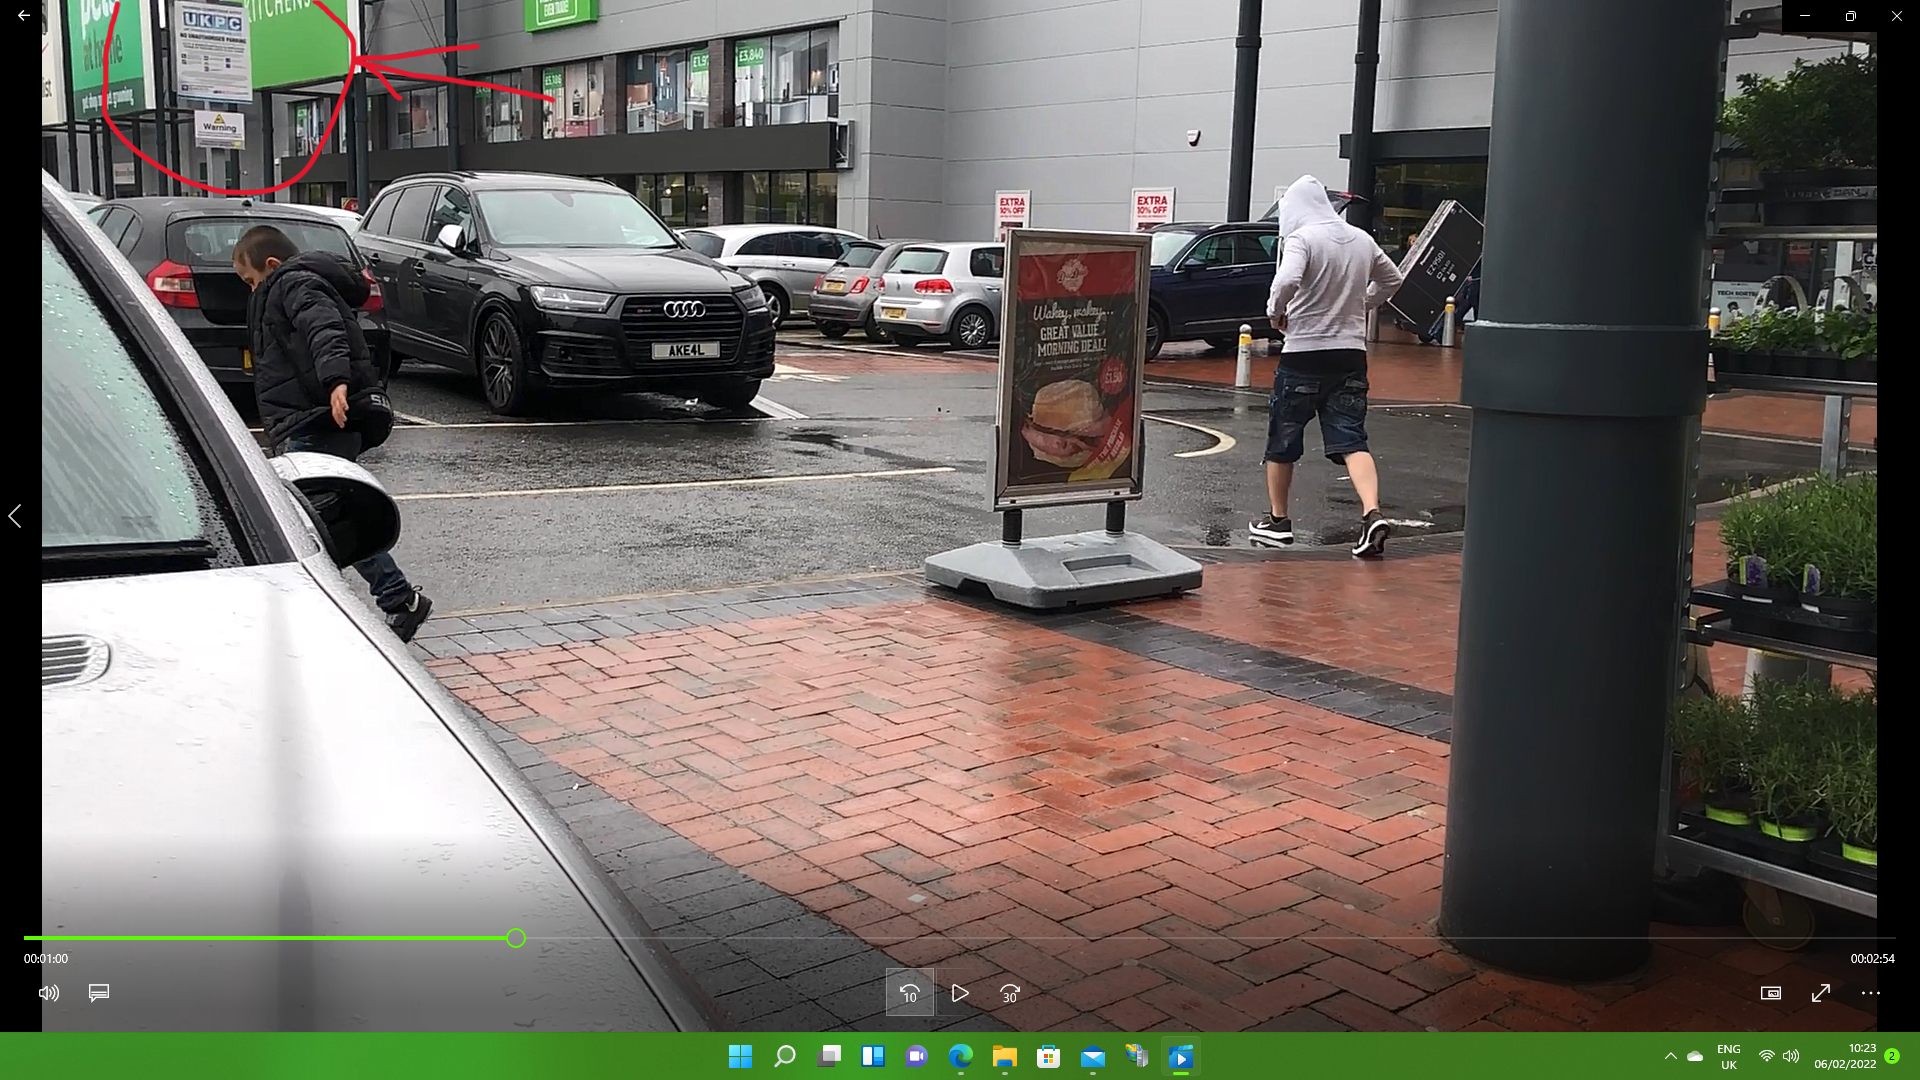This screenshot has height=1080, width=1920.
Task: Play the paused video
Action: click(x=959, y=993)
